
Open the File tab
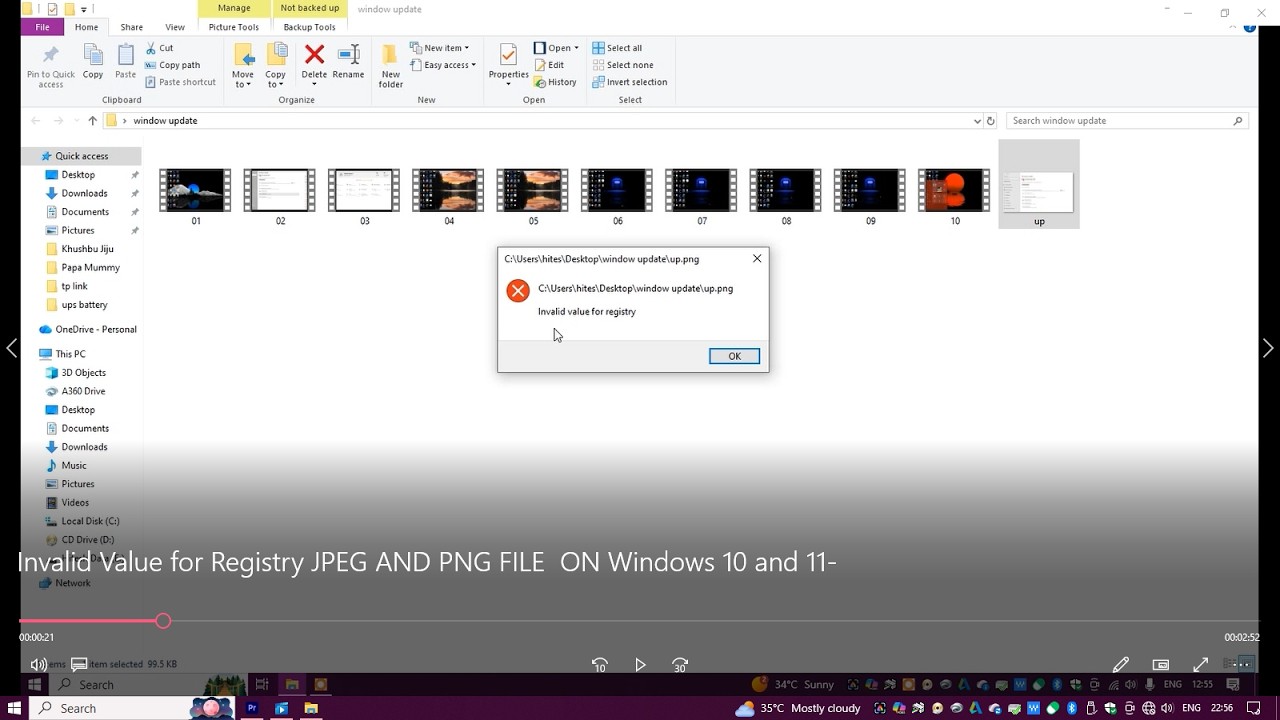42,27
